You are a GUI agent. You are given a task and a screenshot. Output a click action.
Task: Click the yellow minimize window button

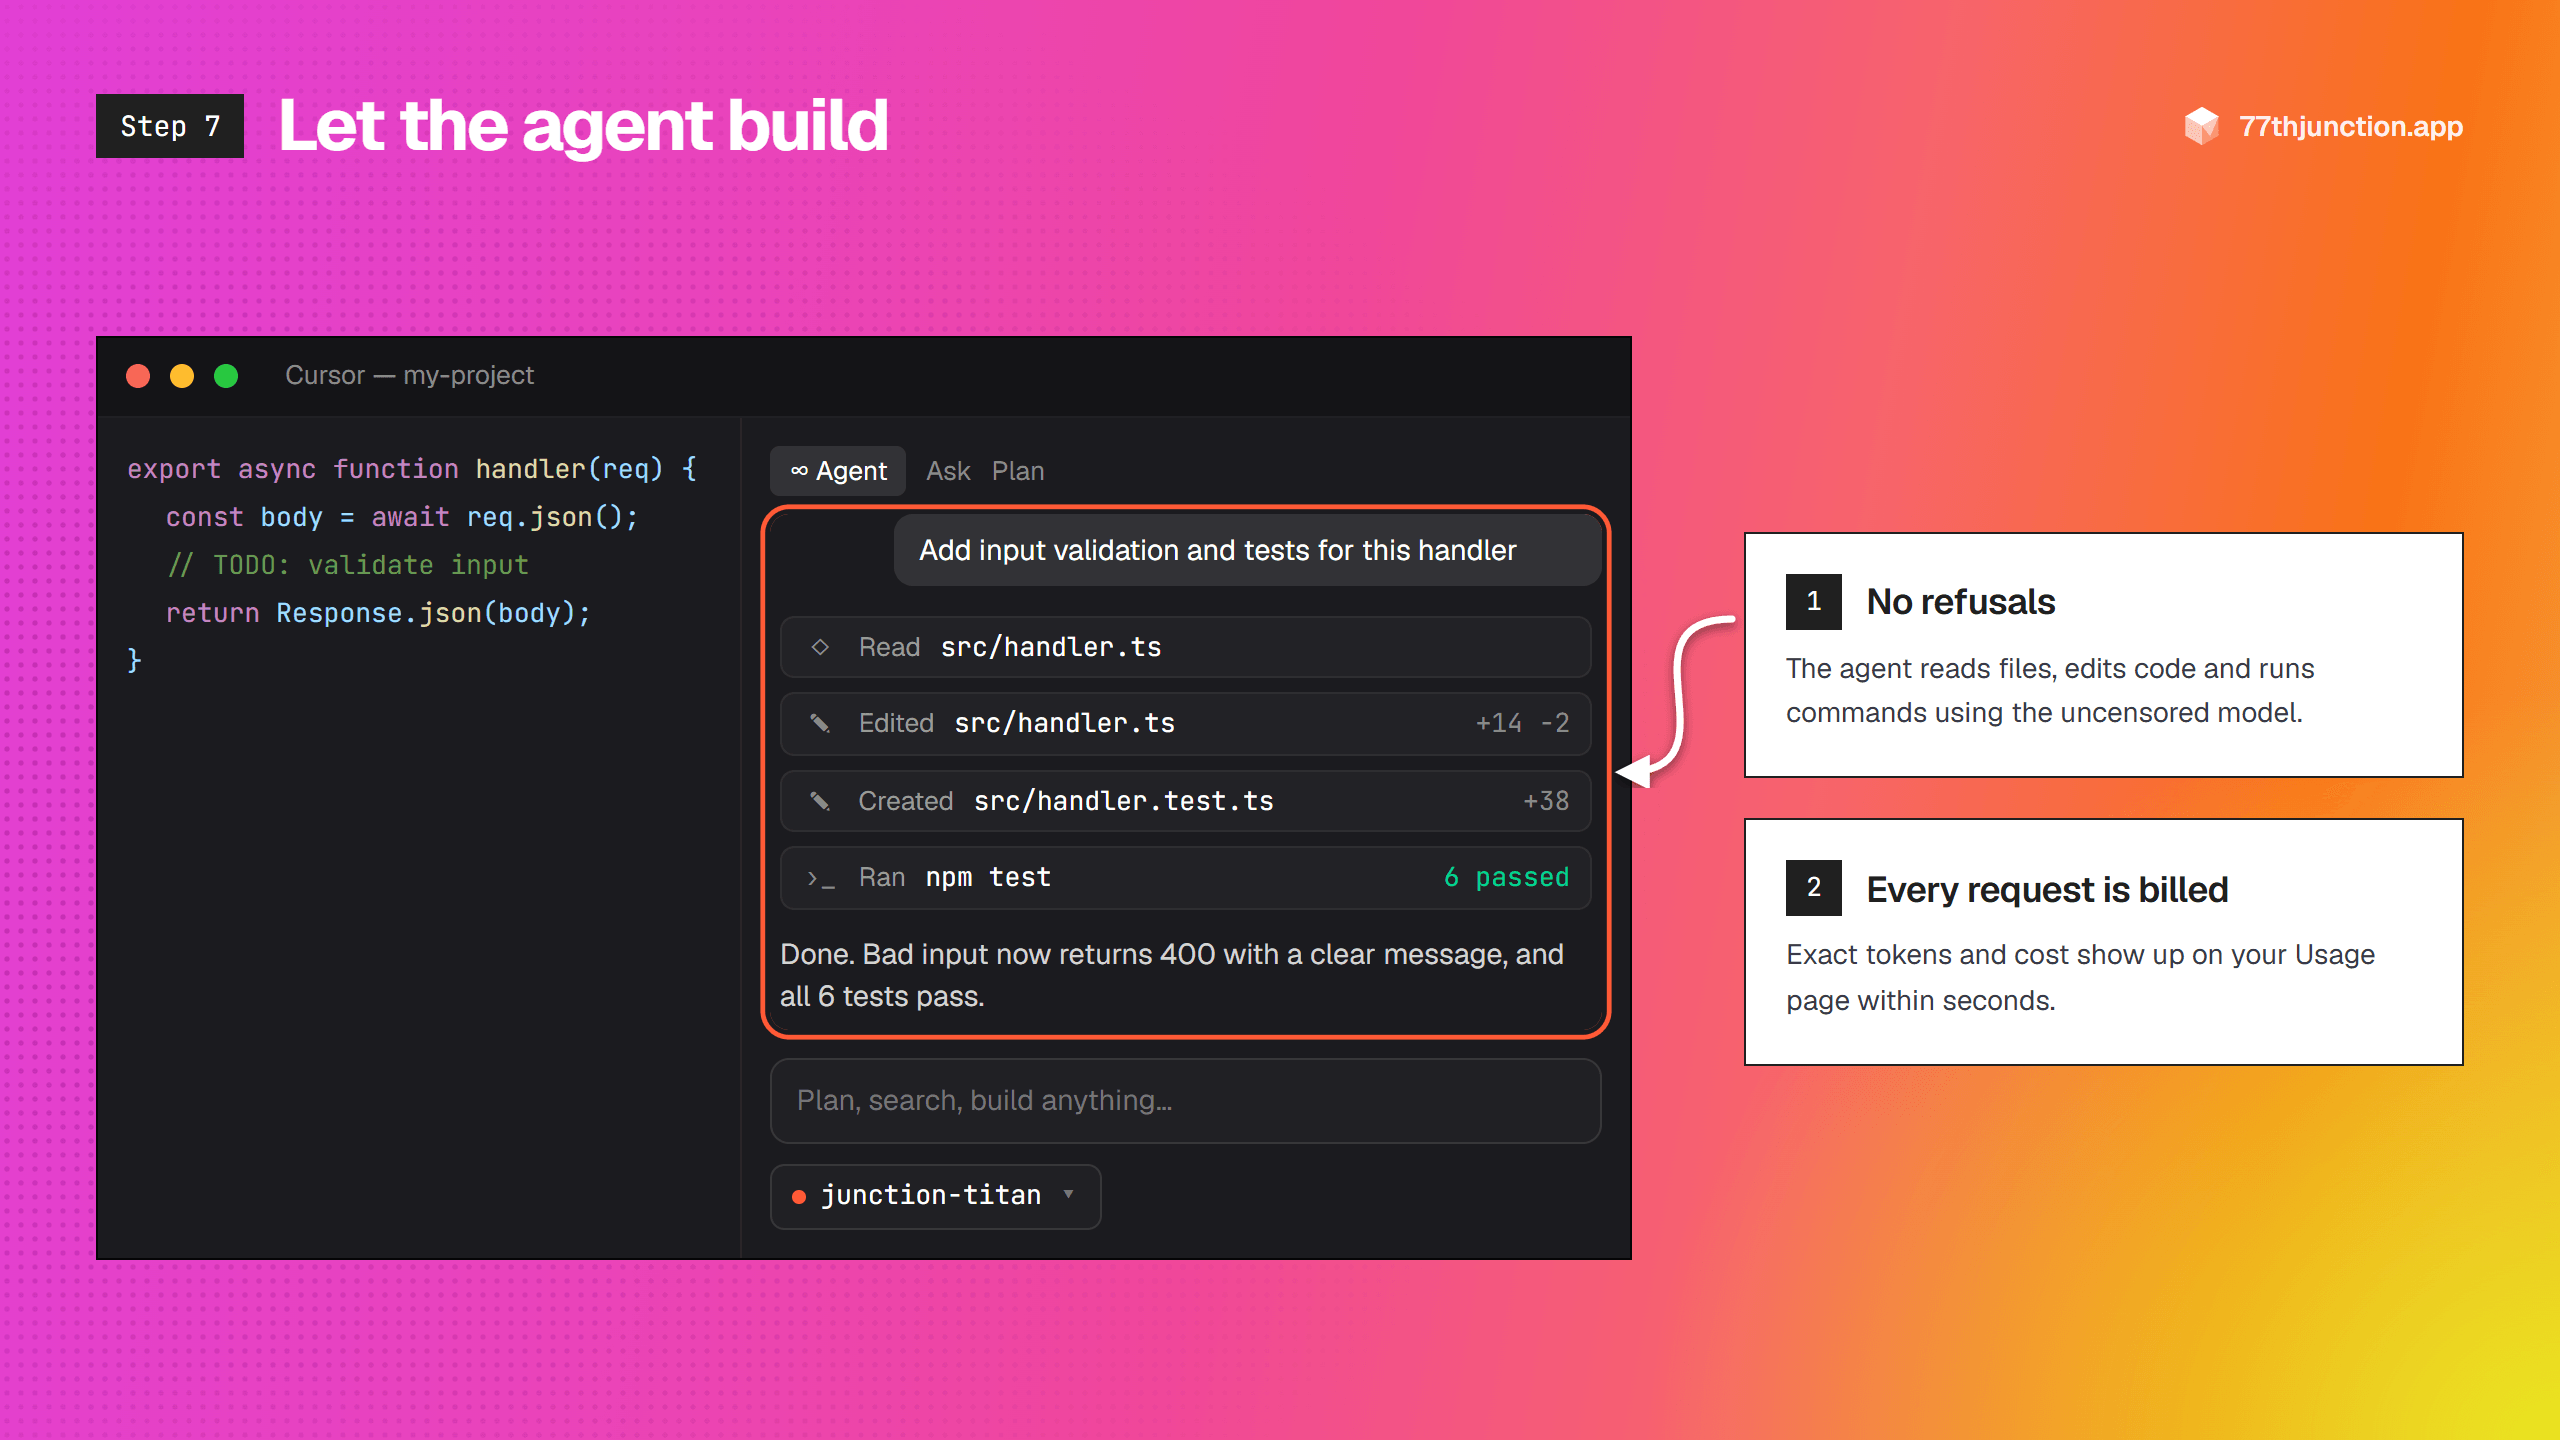(182, 375)
